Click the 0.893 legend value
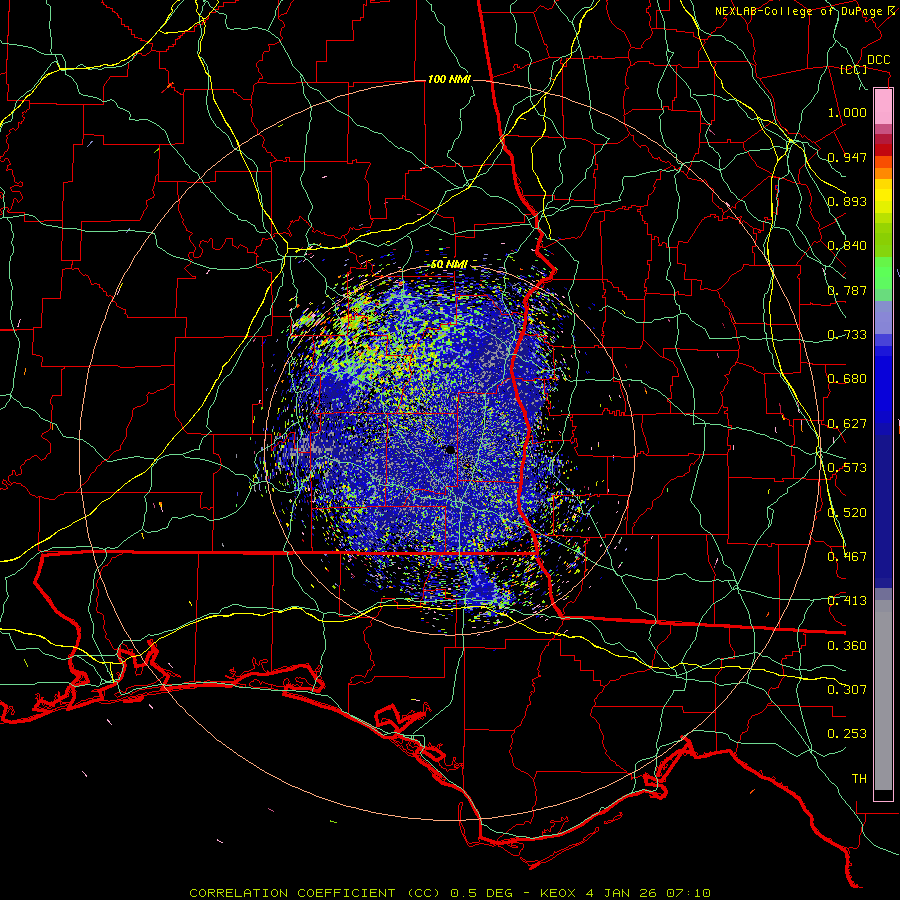900x900 pixels. click(x=847, y=201)
